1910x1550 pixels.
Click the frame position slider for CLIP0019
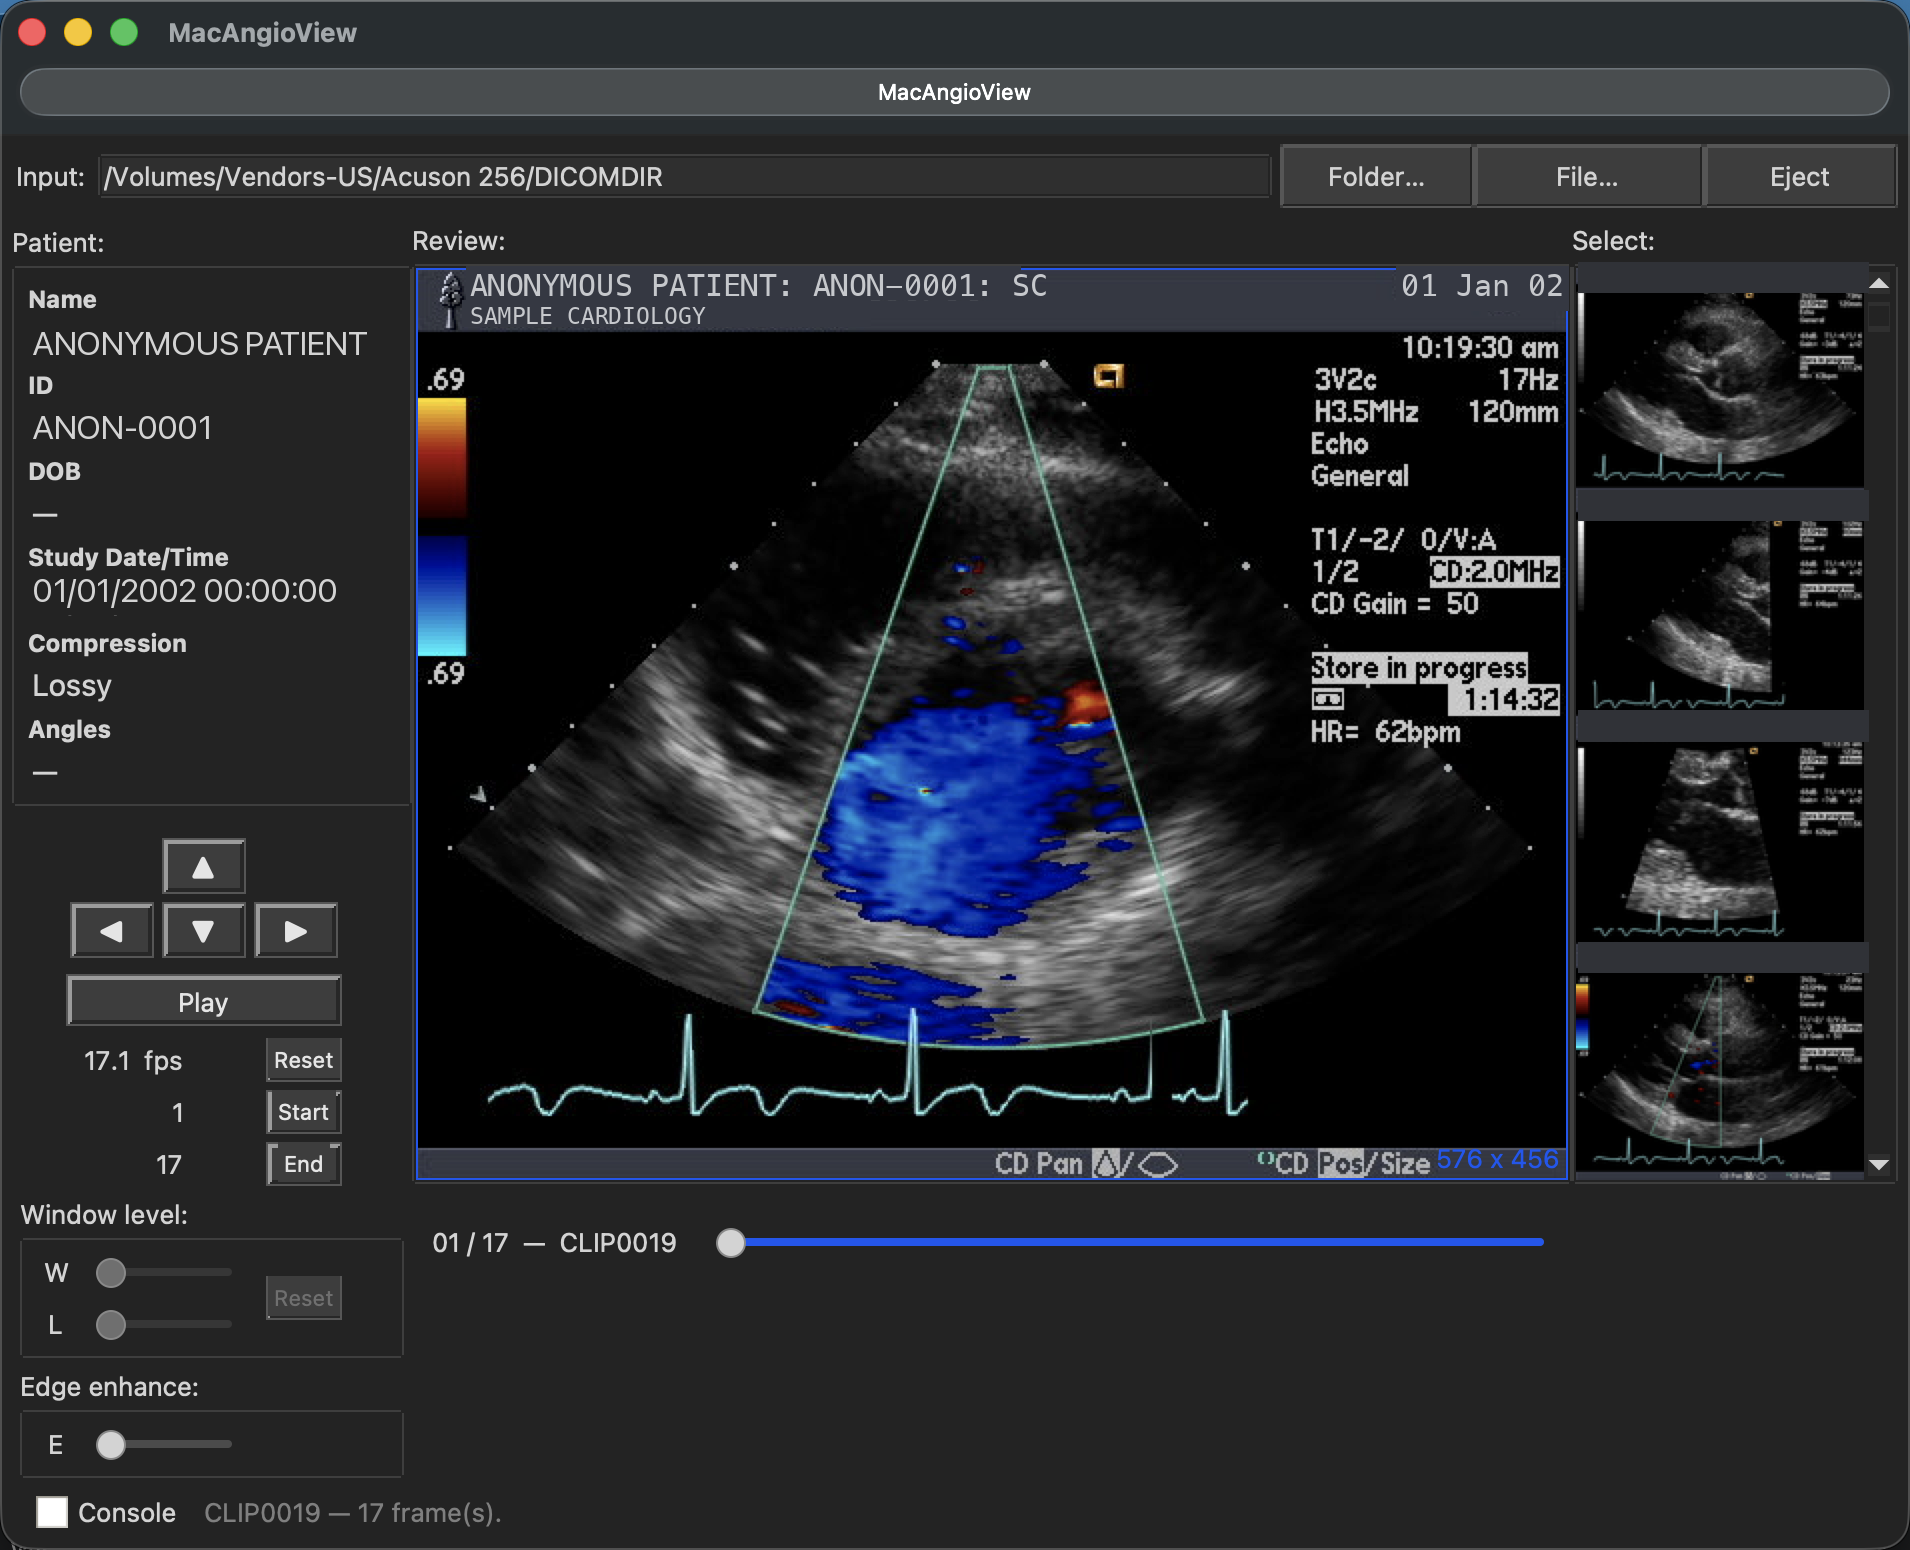1131,1243
